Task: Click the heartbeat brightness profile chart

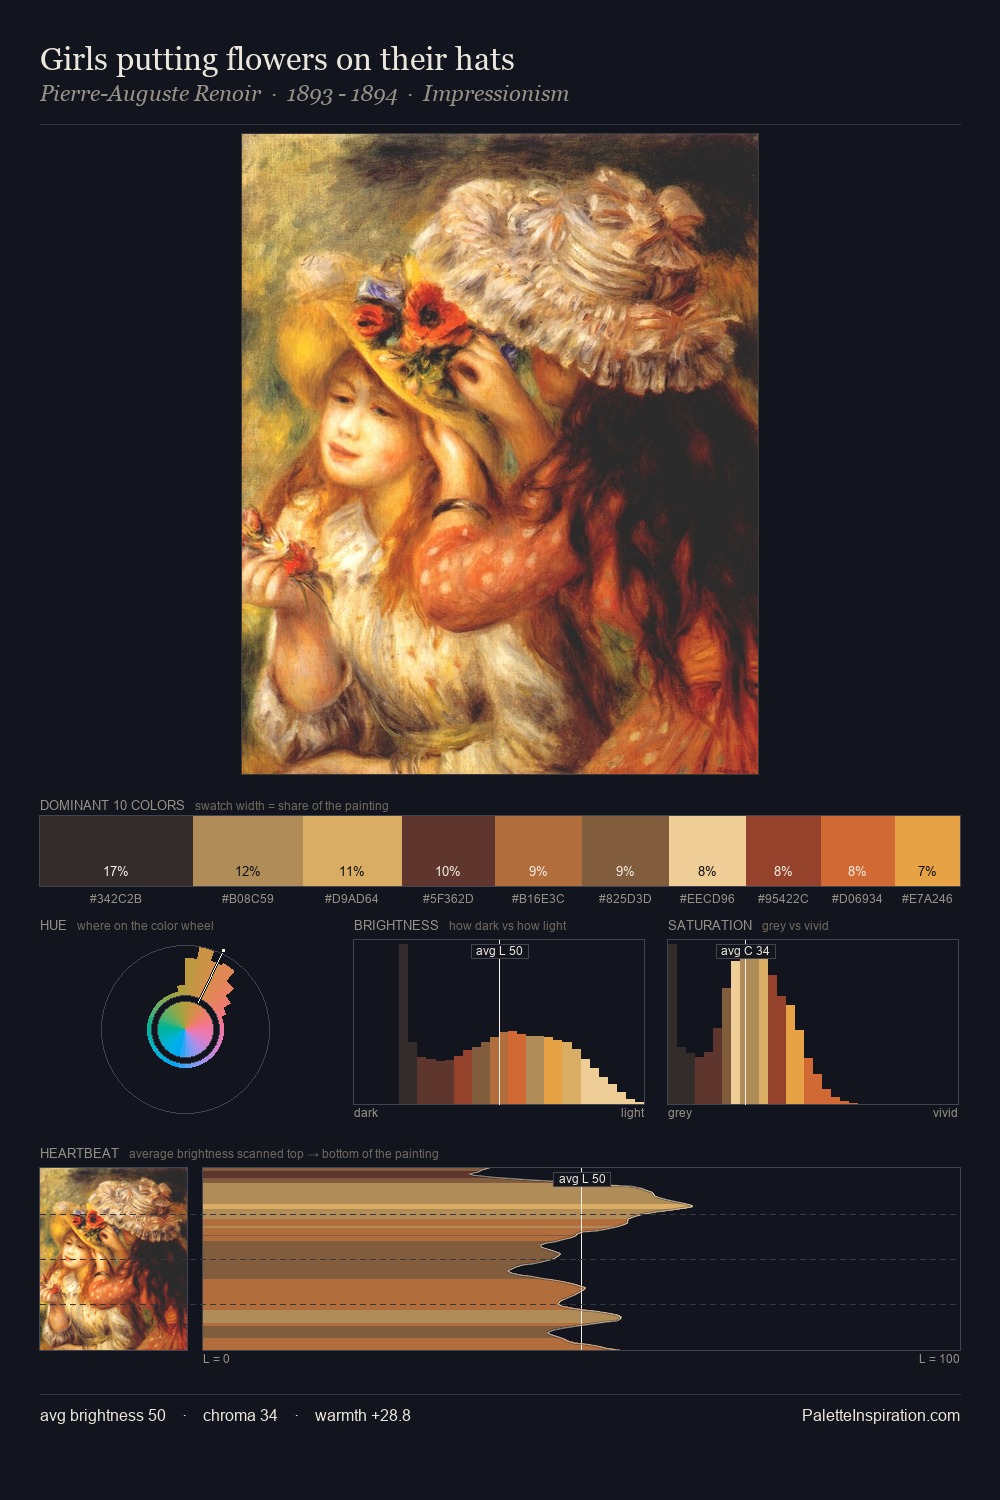Action: coord(581,1259)
